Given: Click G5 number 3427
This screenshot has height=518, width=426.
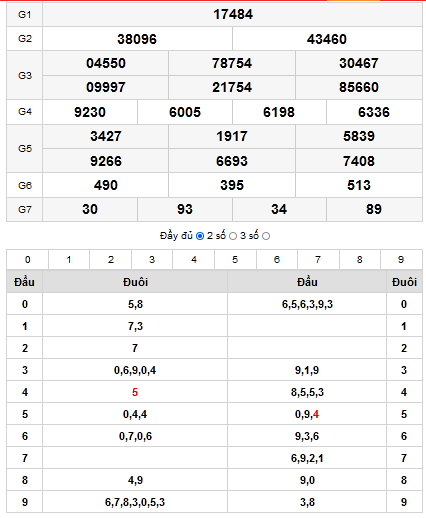Looking at the screenshot, I should coord(106,136).
